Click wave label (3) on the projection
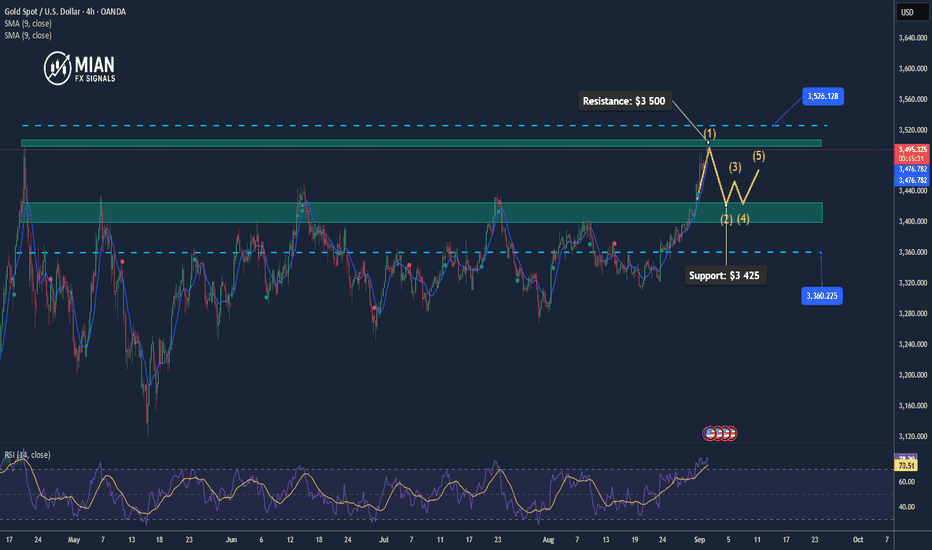 tap(735, 167)
